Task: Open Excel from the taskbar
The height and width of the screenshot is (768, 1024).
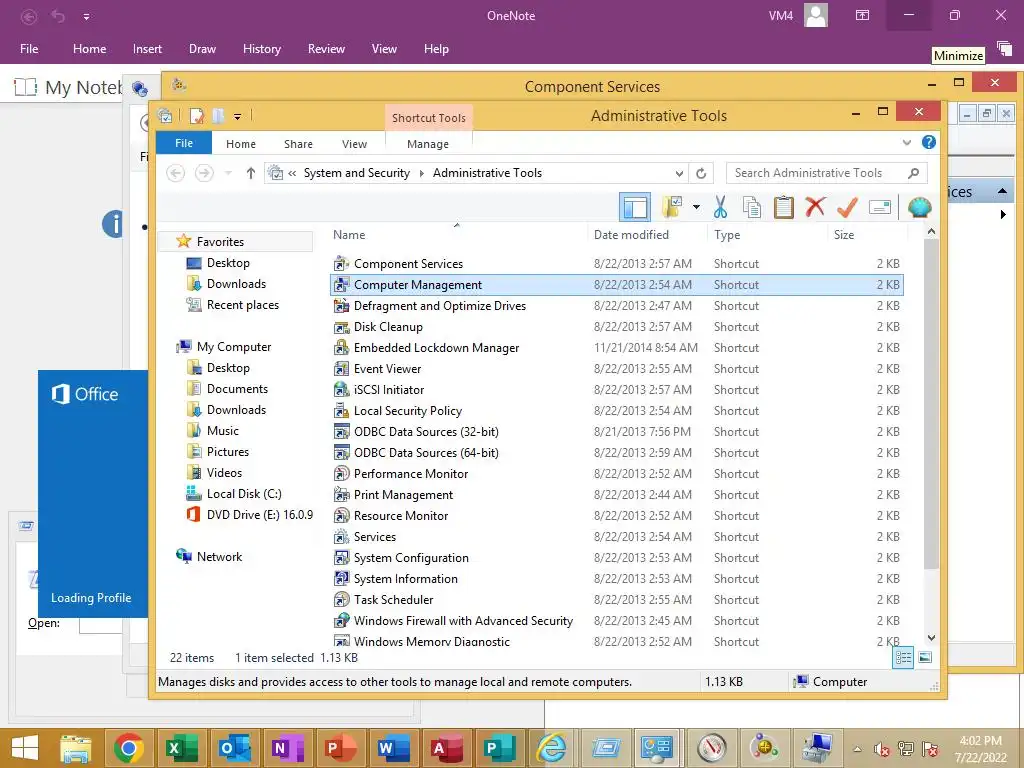Action: 181,748
